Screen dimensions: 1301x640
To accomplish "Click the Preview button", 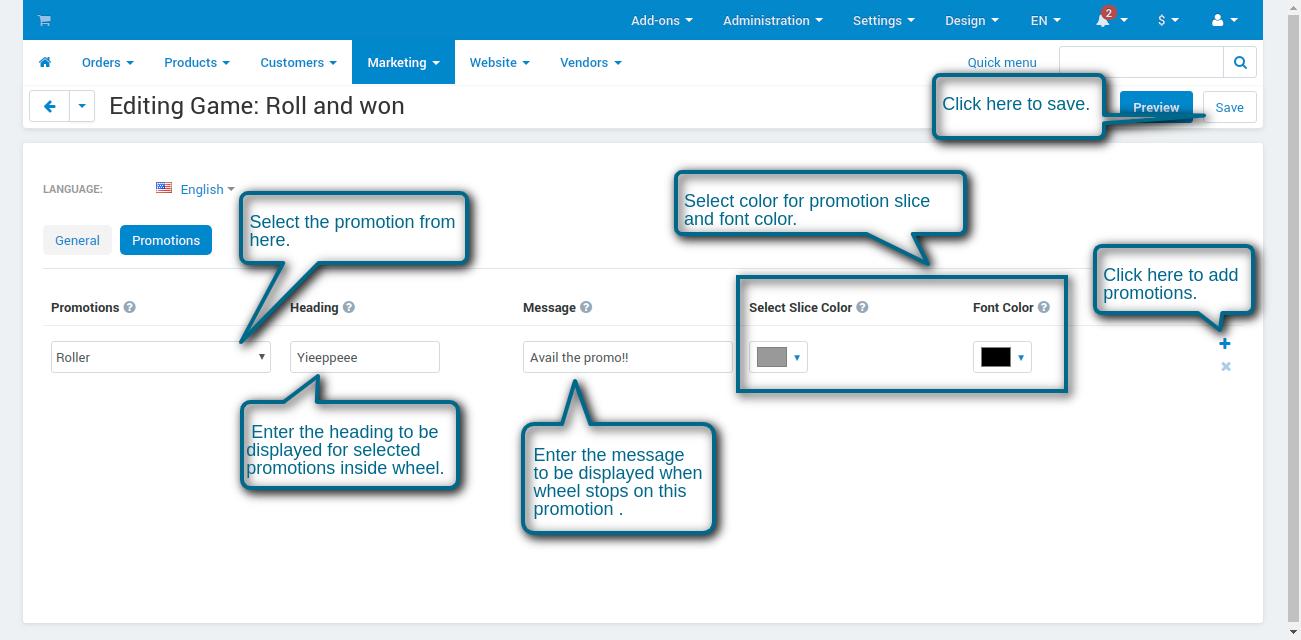I will pyautogui.click(x=1155, y=107).
